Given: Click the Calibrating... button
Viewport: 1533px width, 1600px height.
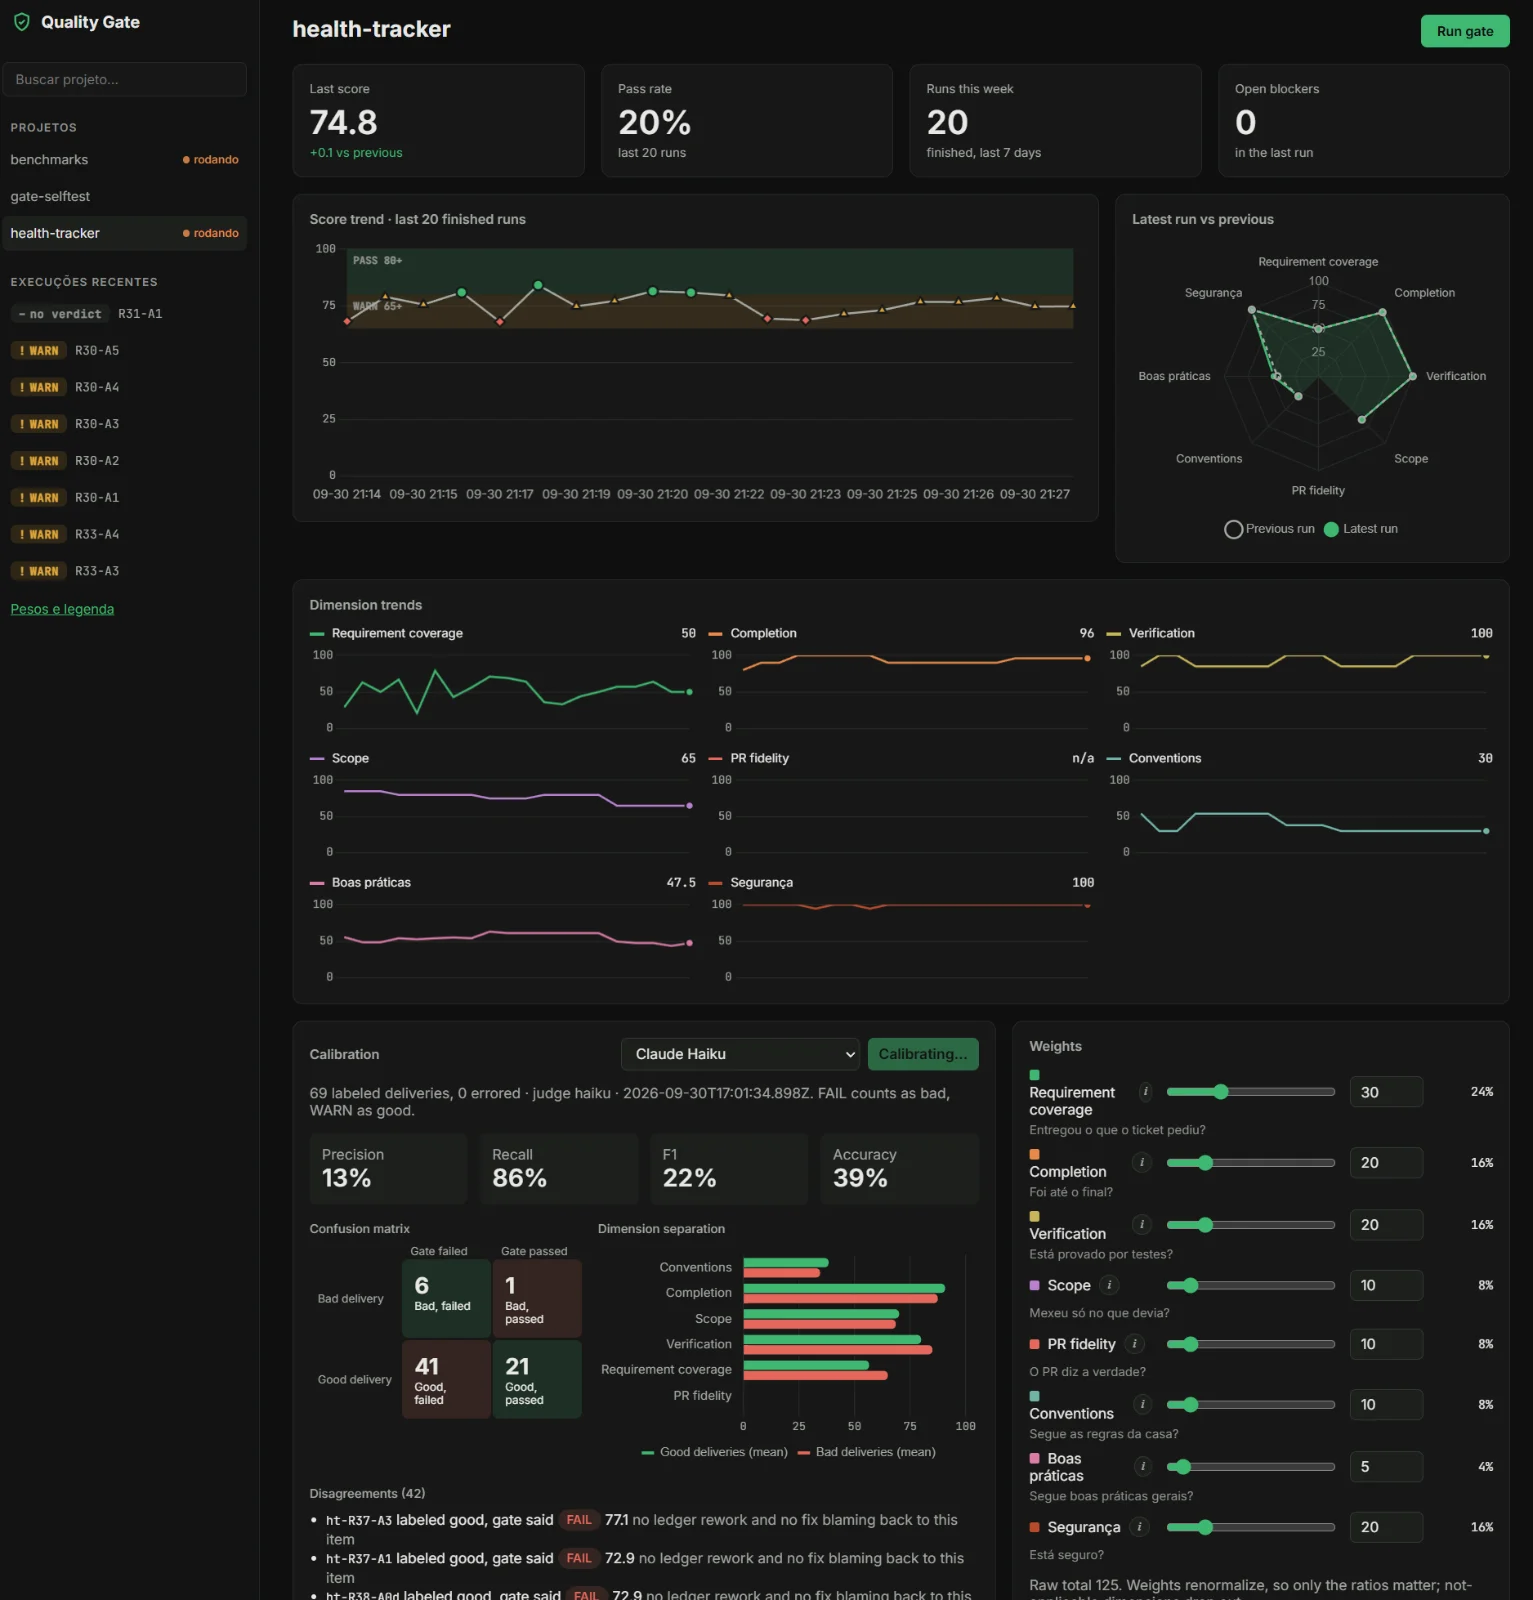Looking at the screenshot, I should [x=923, y=1054].
